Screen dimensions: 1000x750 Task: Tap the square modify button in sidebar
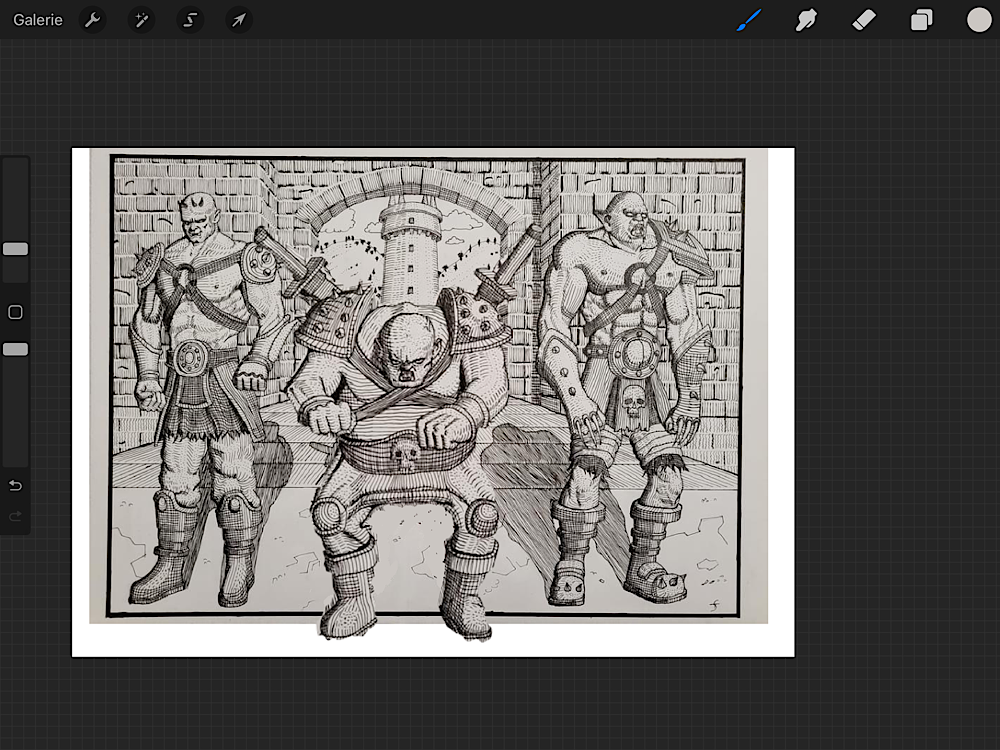tap(15, 312)
